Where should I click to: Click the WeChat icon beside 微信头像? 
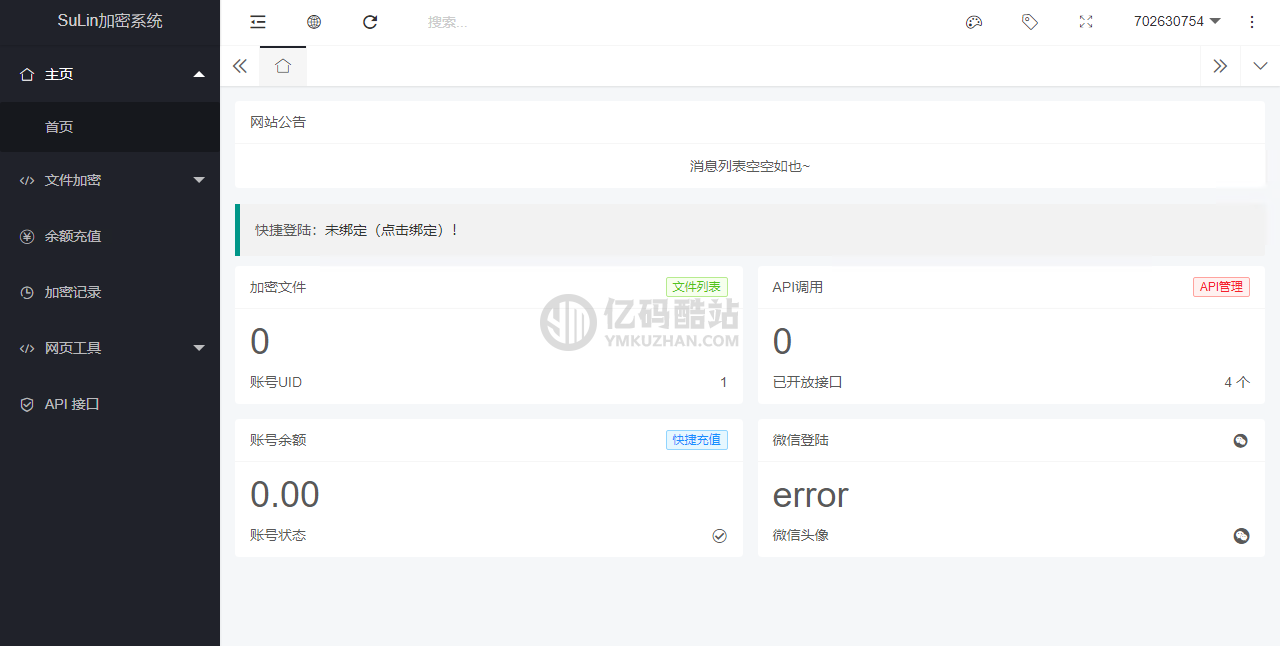point(1241,536)
